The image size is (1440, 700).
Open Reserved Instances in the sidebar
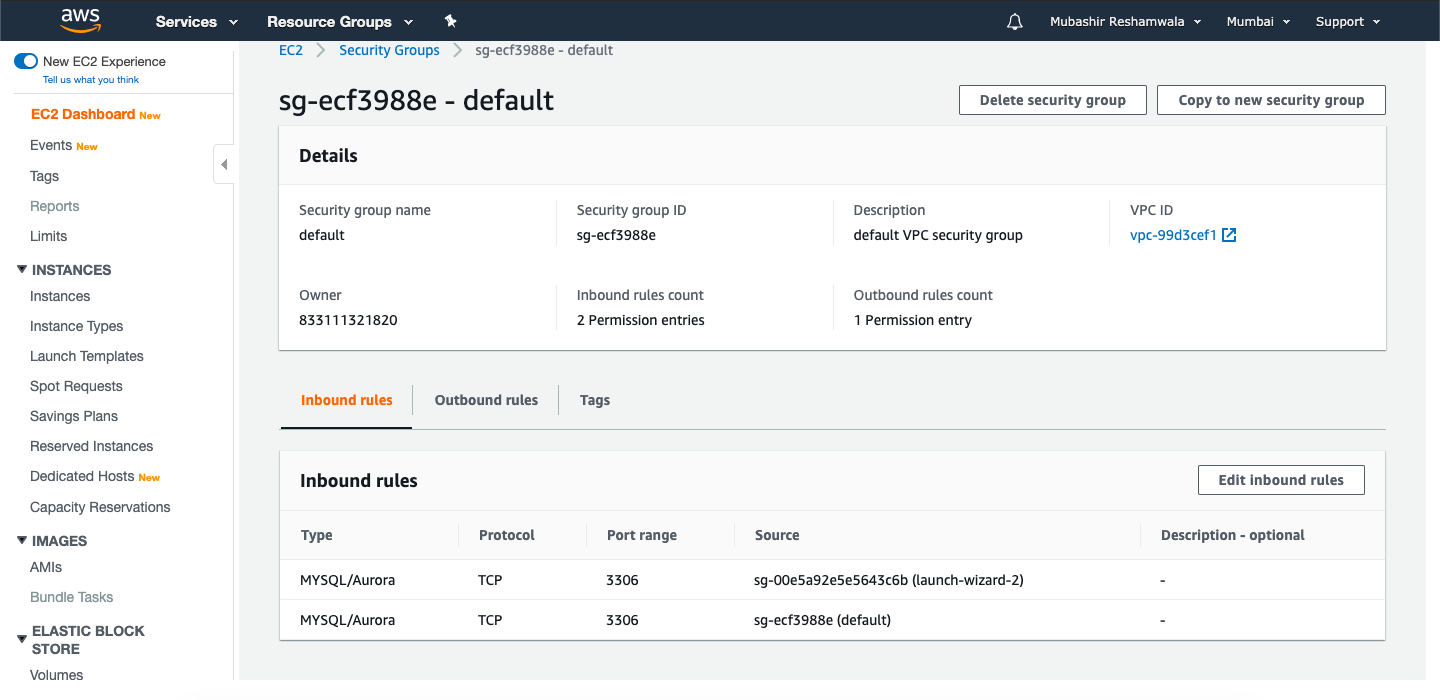91,446
